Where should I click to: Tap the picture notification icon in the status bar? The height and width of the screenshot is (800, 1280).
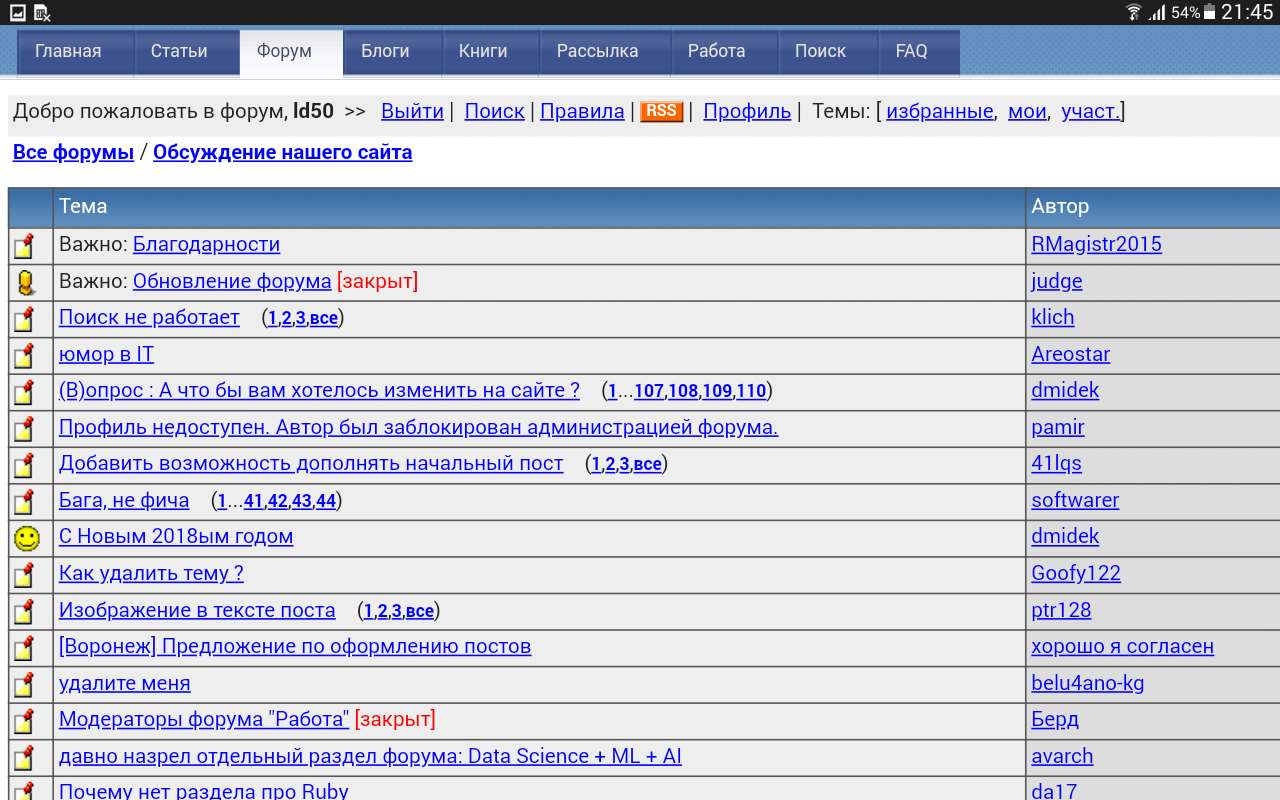point(18,12)
